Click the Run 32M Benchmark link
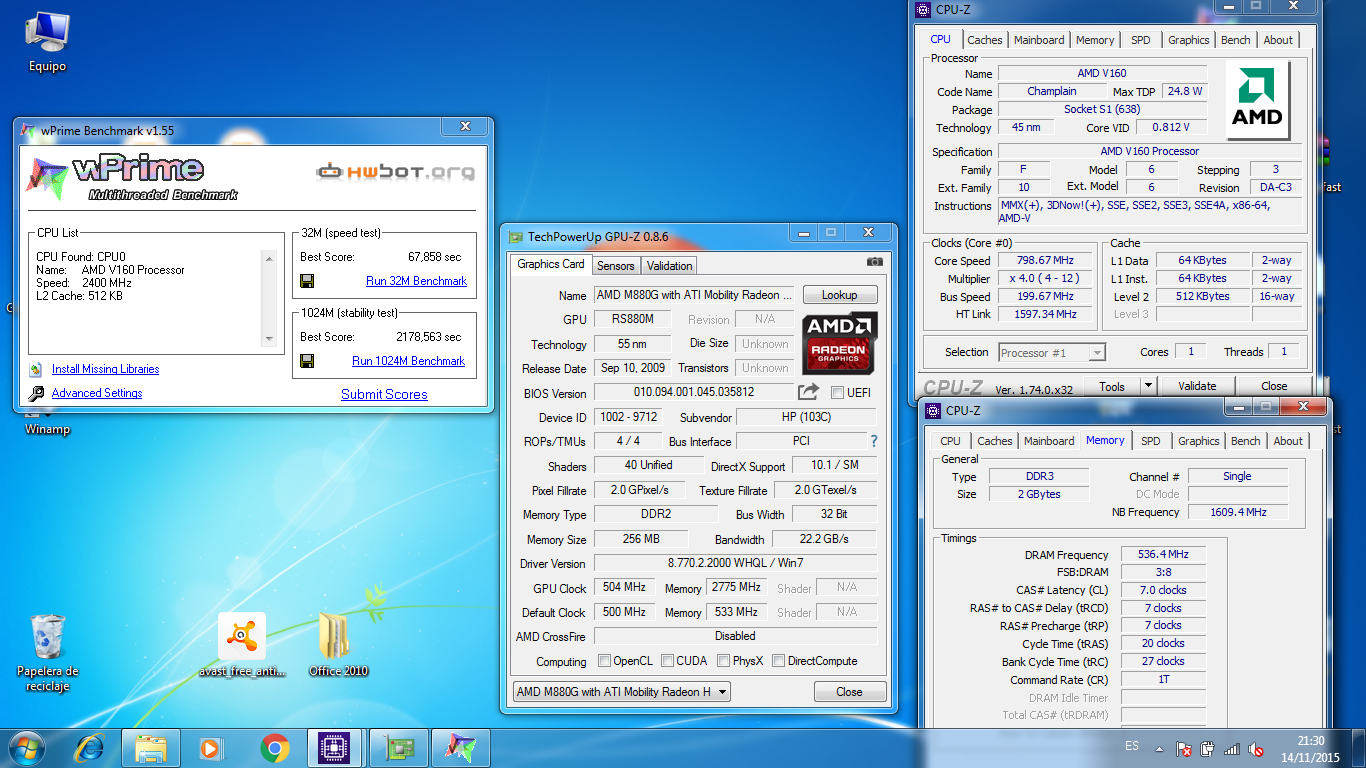The image size is (1366, 768). click(x=416, y=281)
